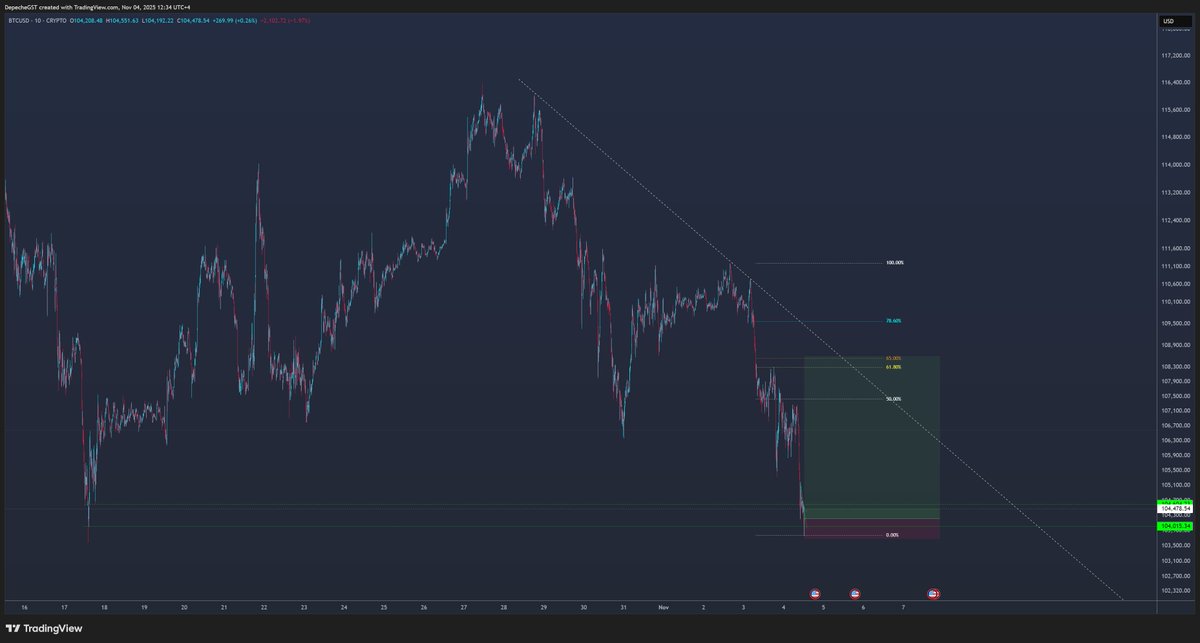Viewport: 1200px width, 643px height.
Task: Select the 50.00% Fibonacci level text
Action: [892, 397]
